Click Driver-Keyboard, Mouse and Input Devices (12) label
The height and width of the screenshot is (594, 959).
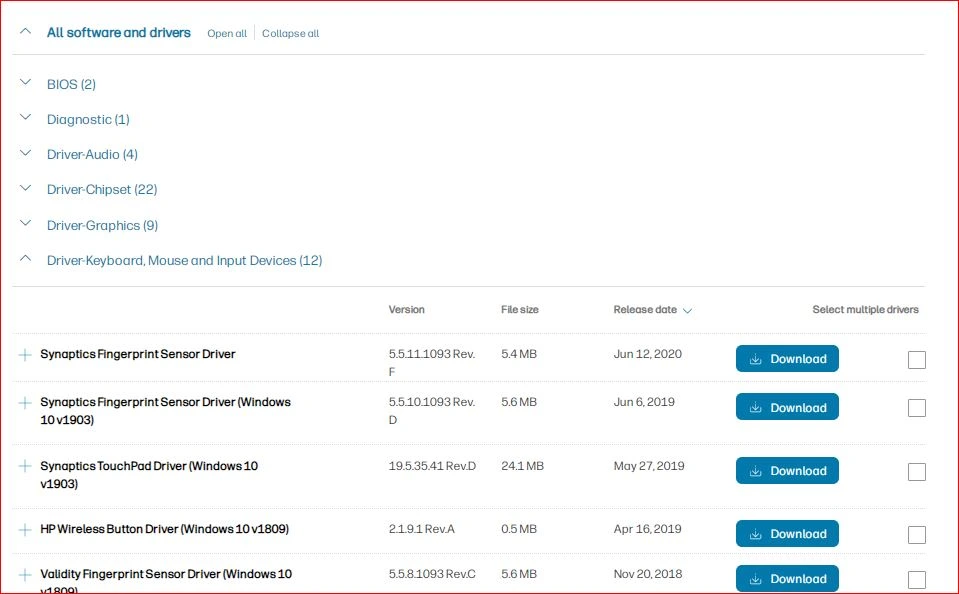(185, 261)
